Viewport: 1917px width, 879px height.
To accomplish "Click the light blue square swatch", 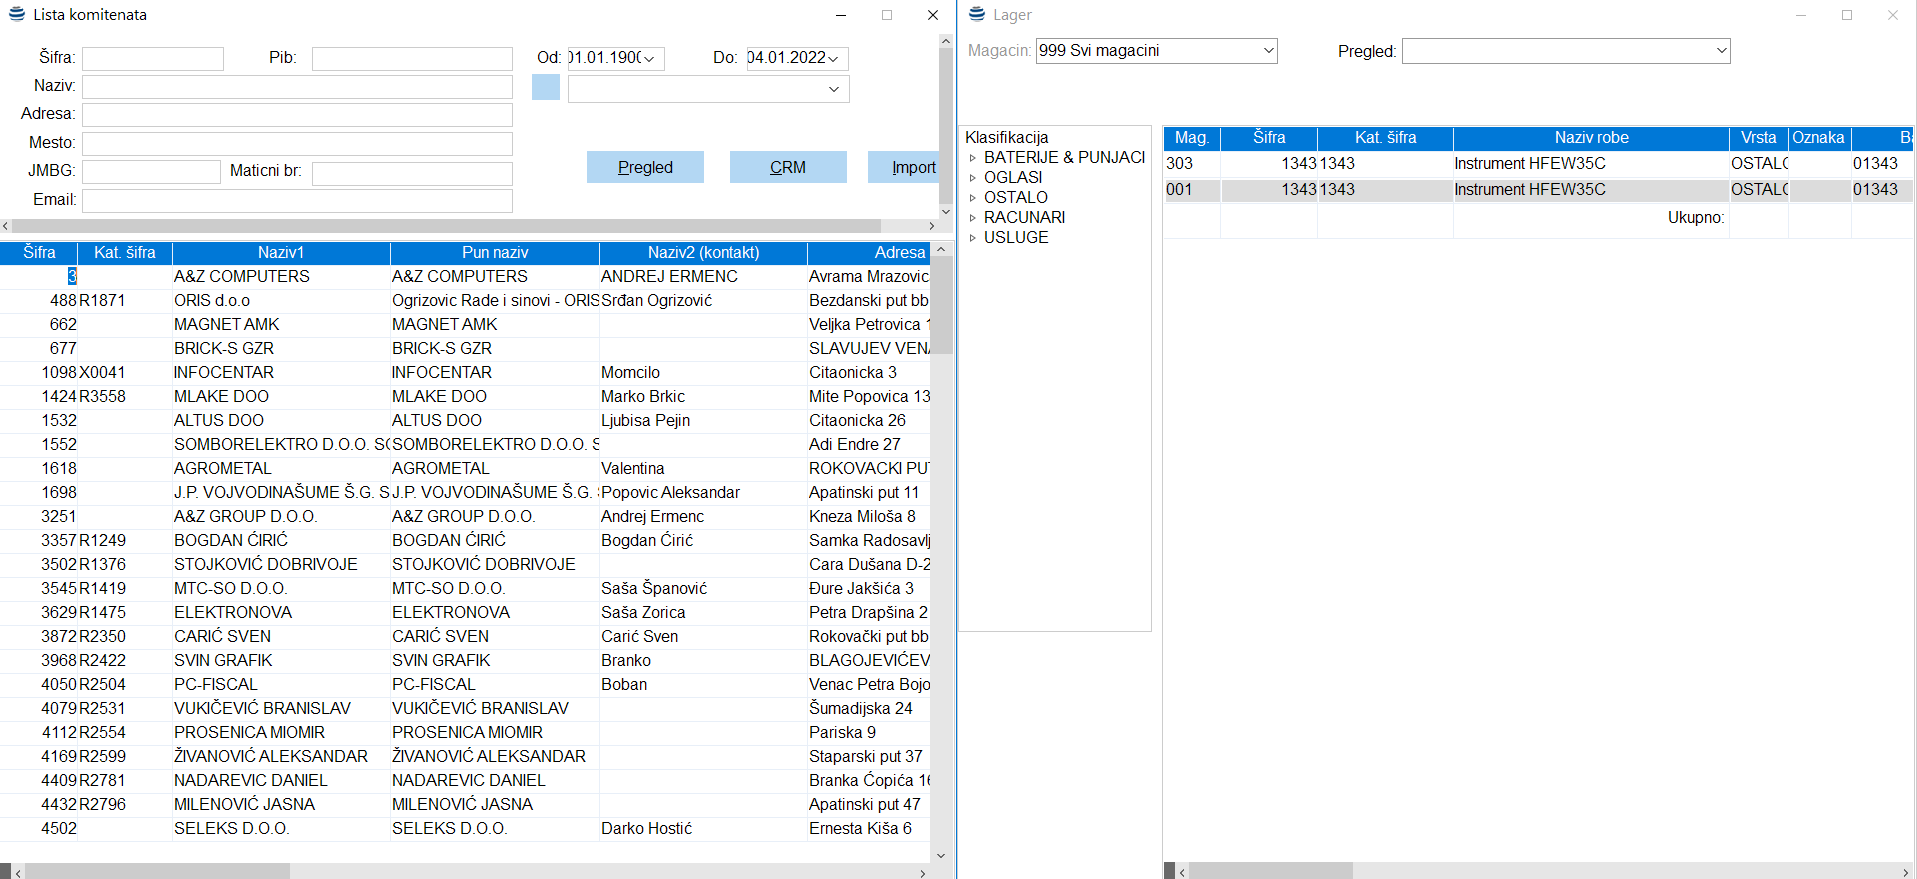I will pos(545,88).
